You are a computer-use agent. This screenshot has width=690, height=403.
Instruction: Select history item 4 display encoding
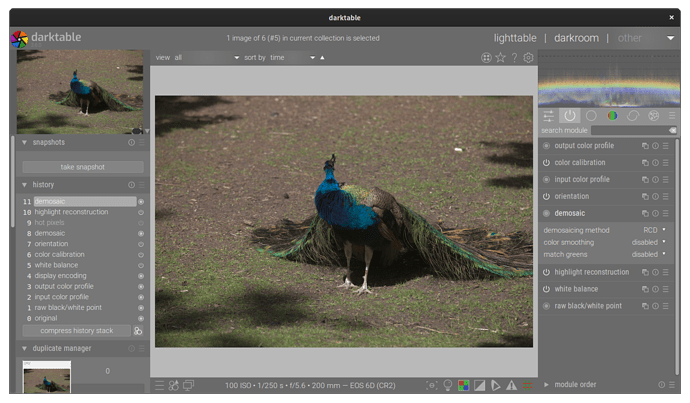[60, 276]
